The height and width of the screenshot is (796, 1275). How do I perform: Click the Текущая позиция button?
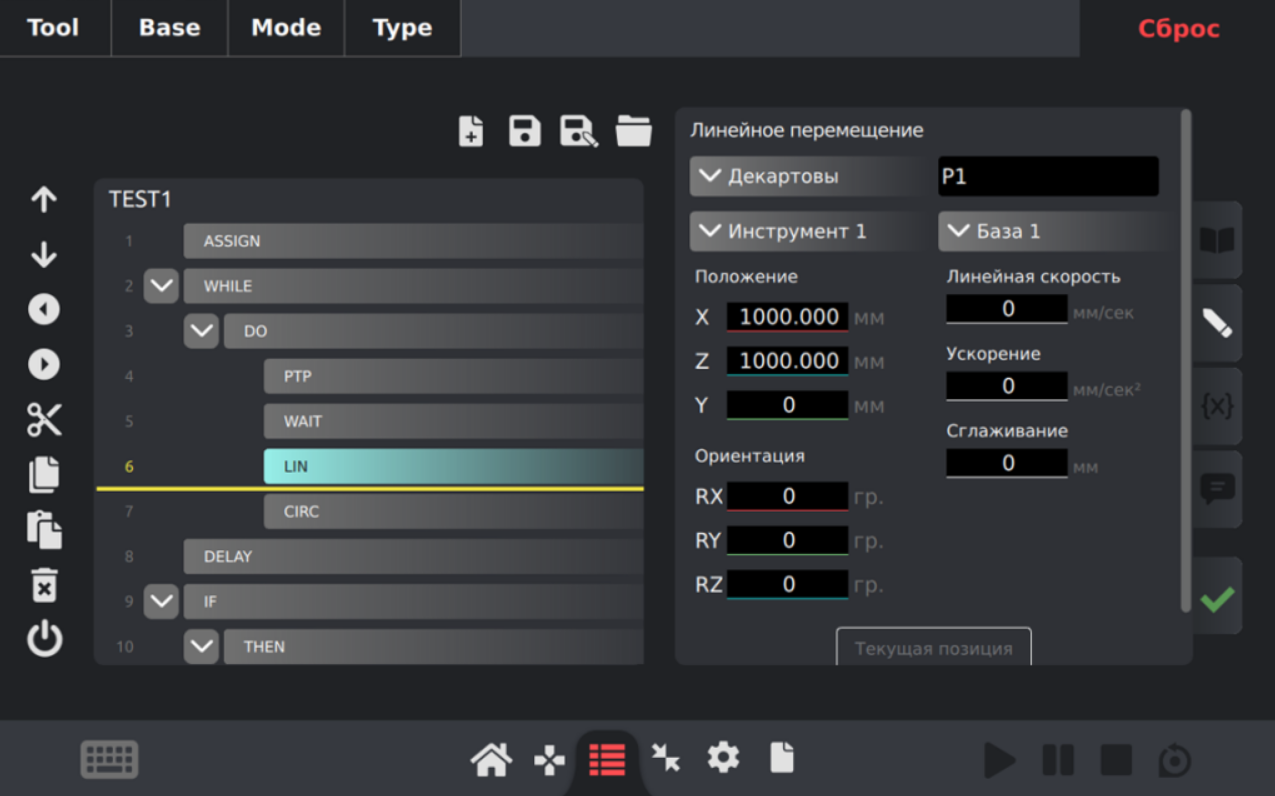click(x=933, y=648)
